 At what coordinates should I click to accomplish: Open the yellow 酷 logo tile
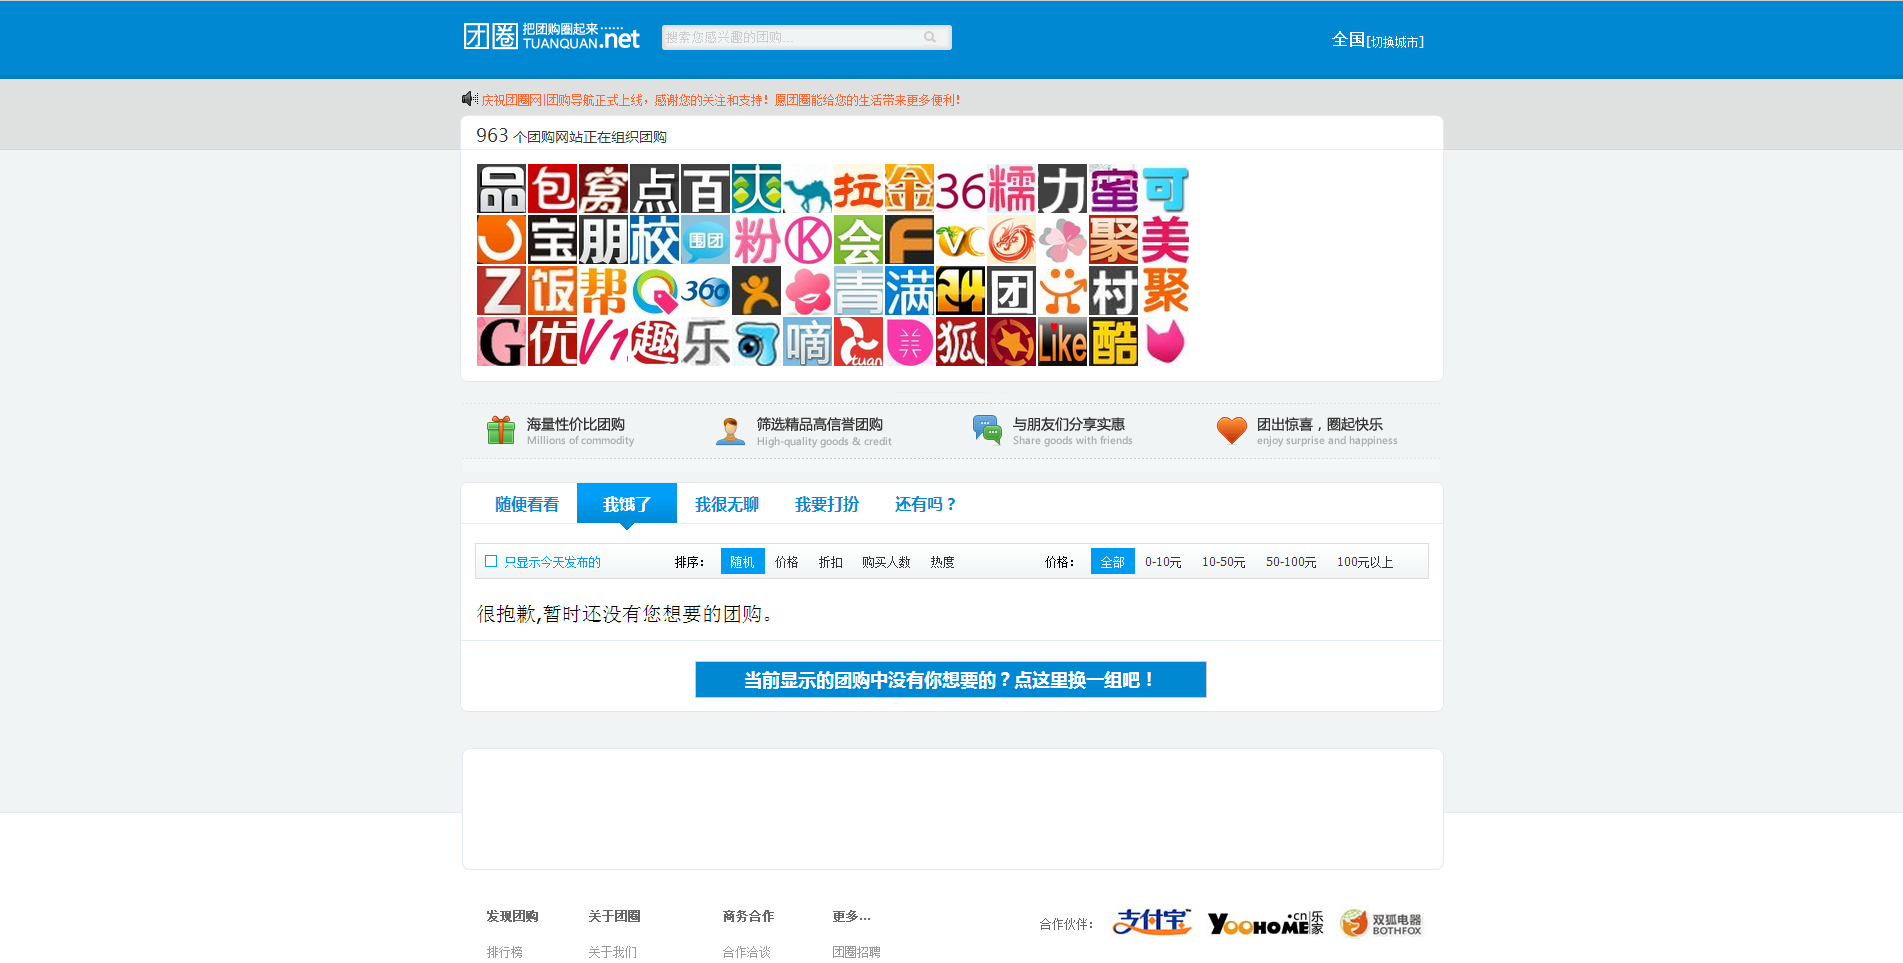pos(1113,342)
